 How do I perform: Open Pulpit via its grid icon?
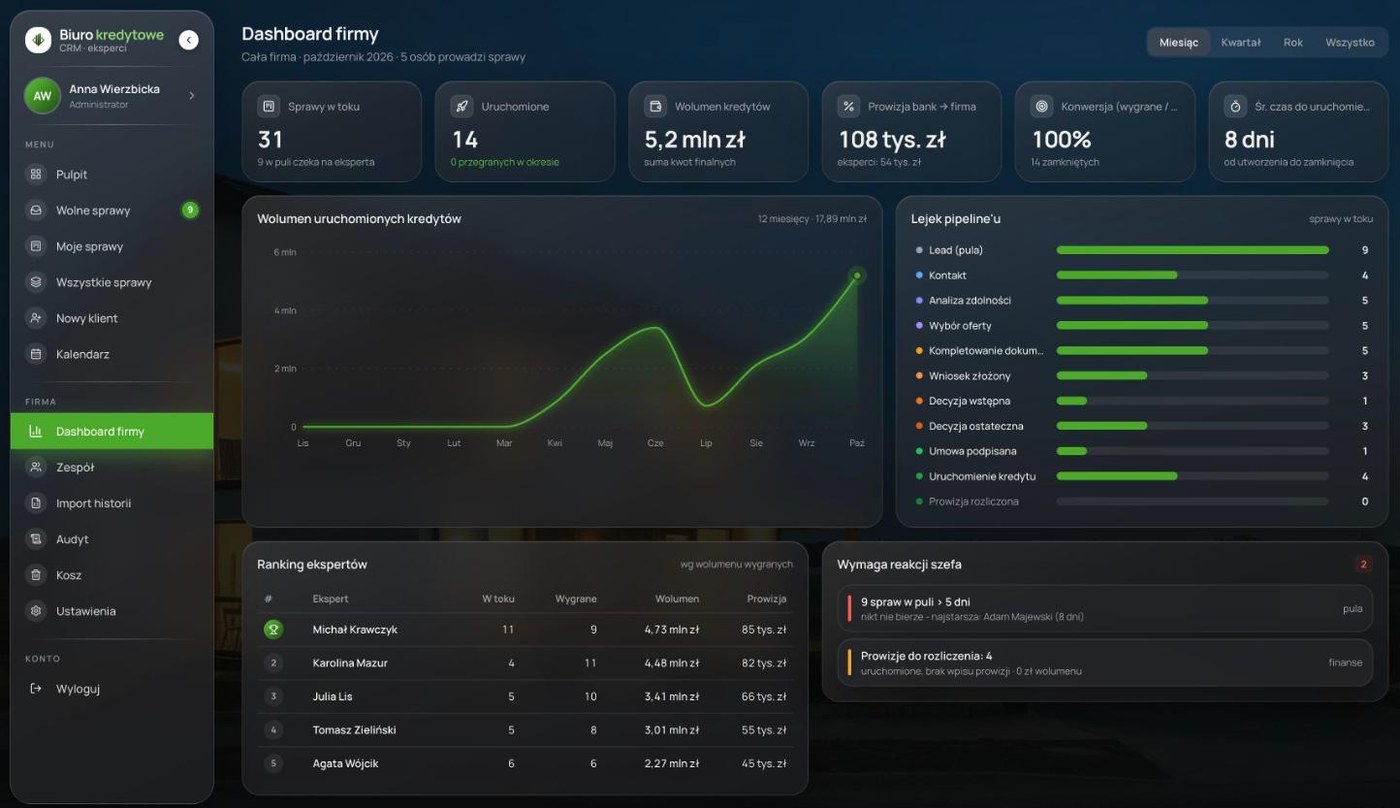(36, 174)
